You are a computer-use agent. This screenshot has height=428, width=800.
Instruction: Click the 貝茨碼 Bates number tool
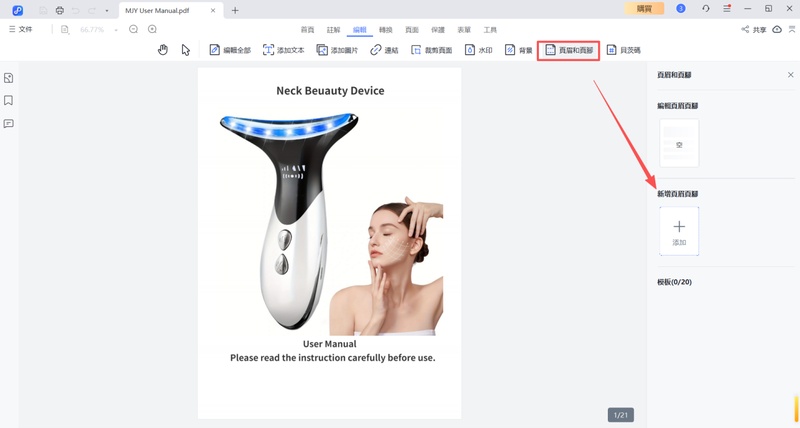(623, 50)
